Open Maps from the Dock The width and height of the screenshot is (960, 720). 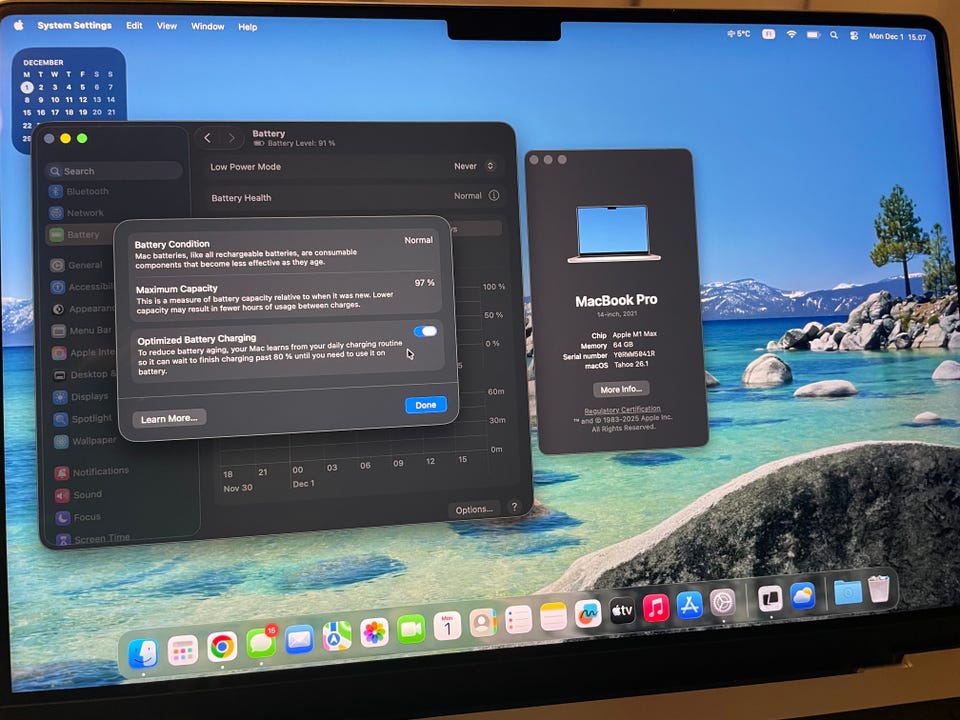[x=337, y=637]
